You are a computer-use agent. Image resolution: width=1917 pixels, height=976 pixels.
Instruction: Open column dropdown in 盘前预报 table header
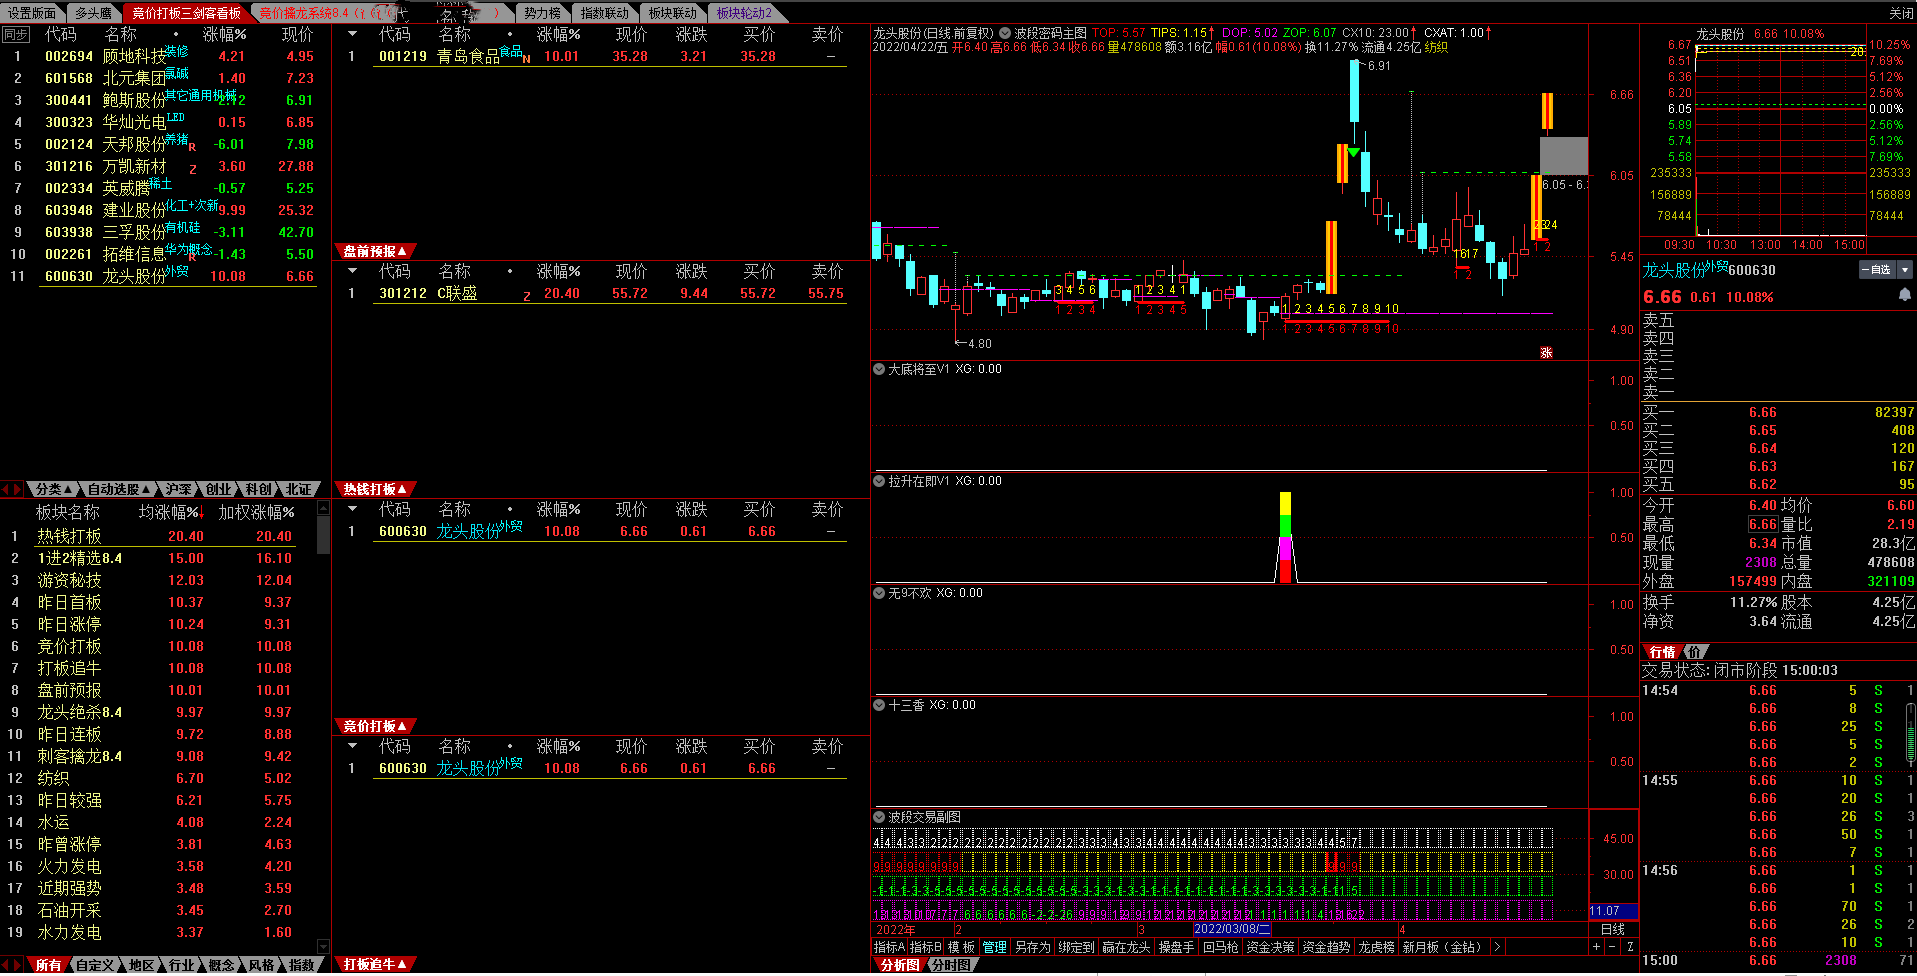[352, 271]
